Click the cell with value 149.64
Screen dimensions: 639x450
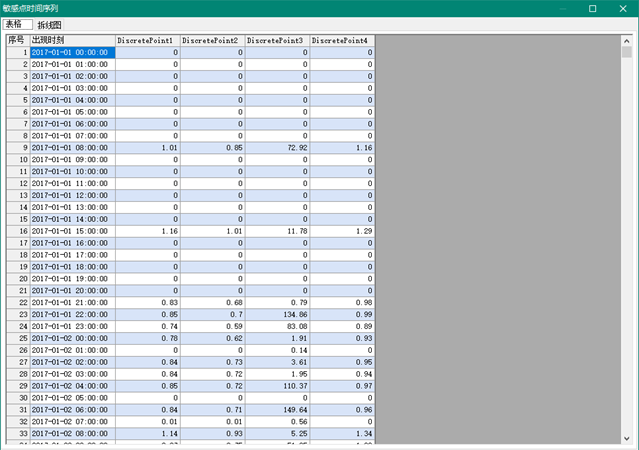coord(277,412)
